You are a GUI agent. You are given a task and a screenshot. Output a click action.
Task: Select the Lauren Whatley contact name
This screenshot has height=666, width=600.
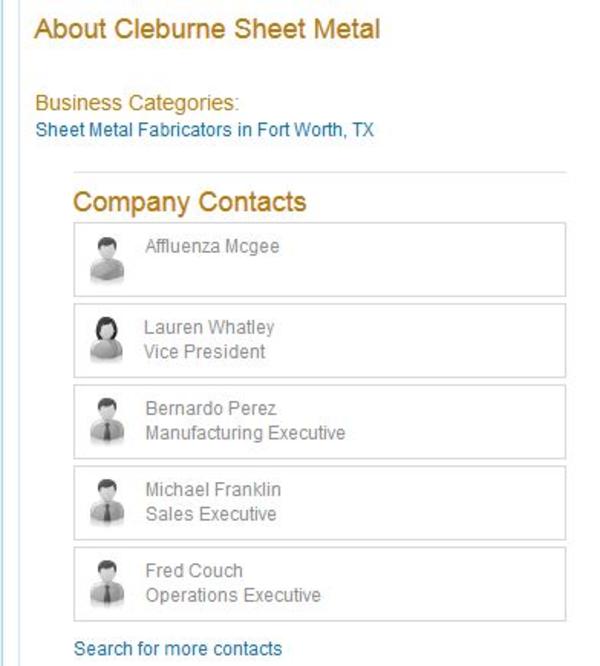[209, 327]
